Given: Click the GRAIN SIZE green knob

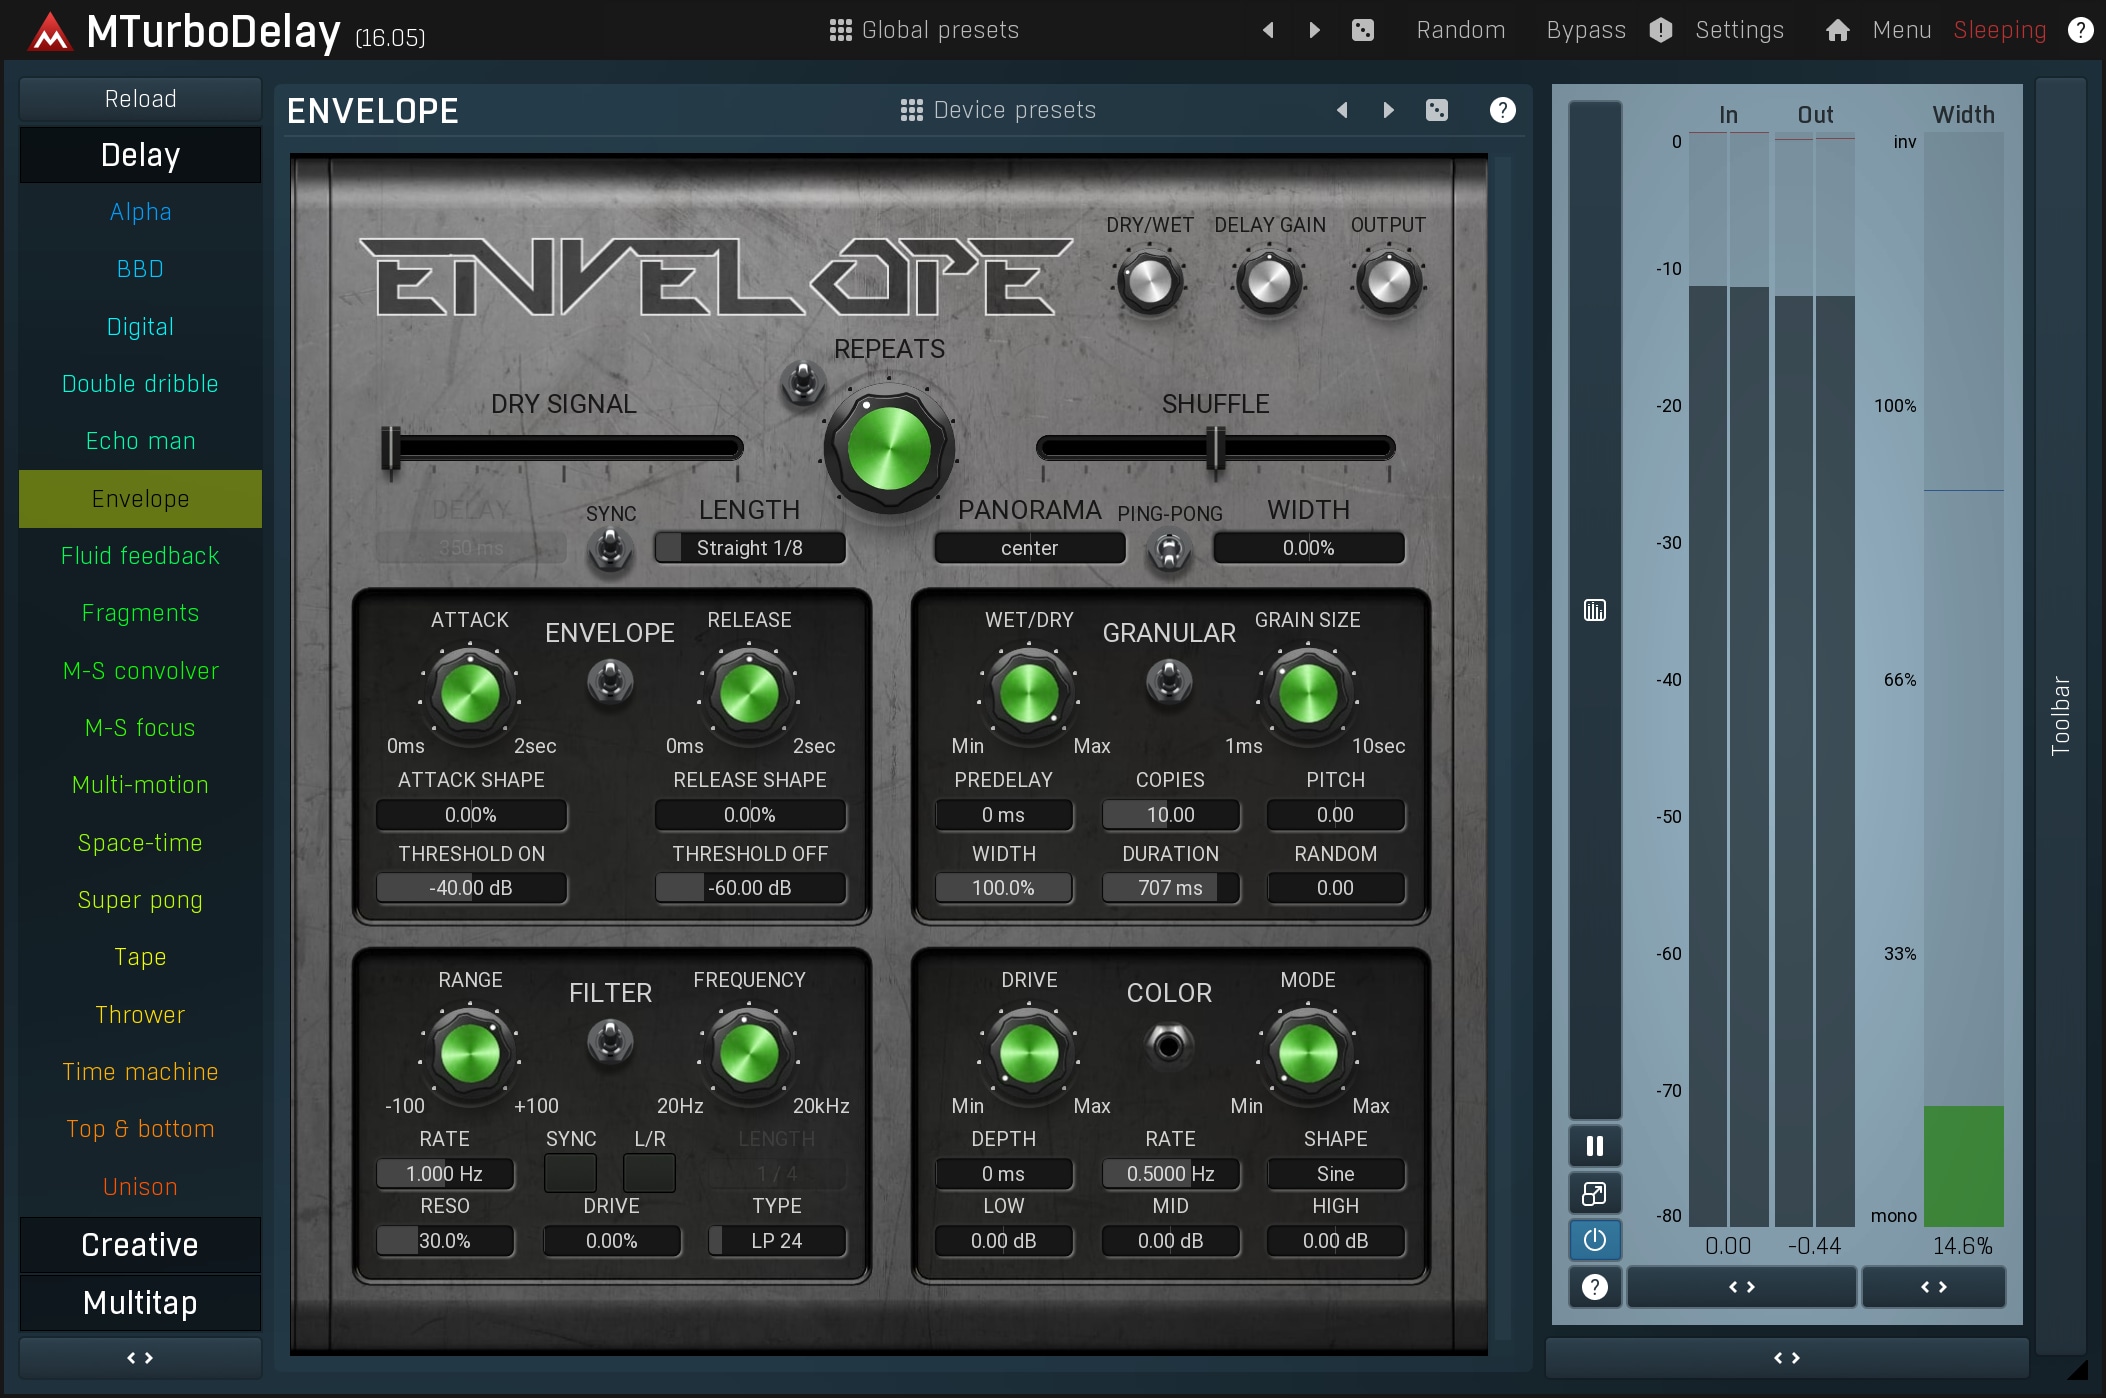Looking at the screenshot, I should [1308, 694].
